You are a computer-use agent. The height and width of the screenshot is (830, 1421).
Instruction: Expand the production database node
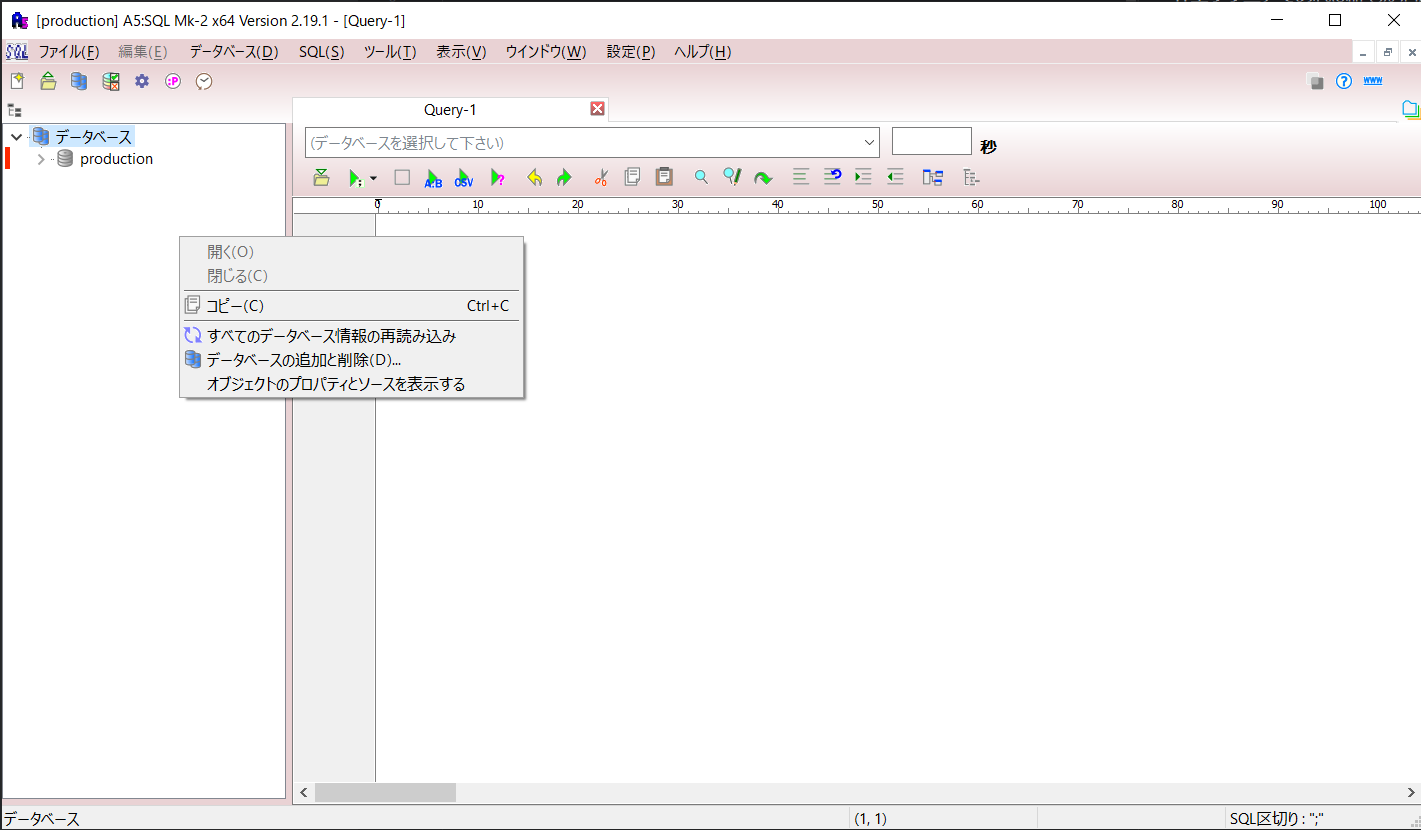(x=41, y=159)
